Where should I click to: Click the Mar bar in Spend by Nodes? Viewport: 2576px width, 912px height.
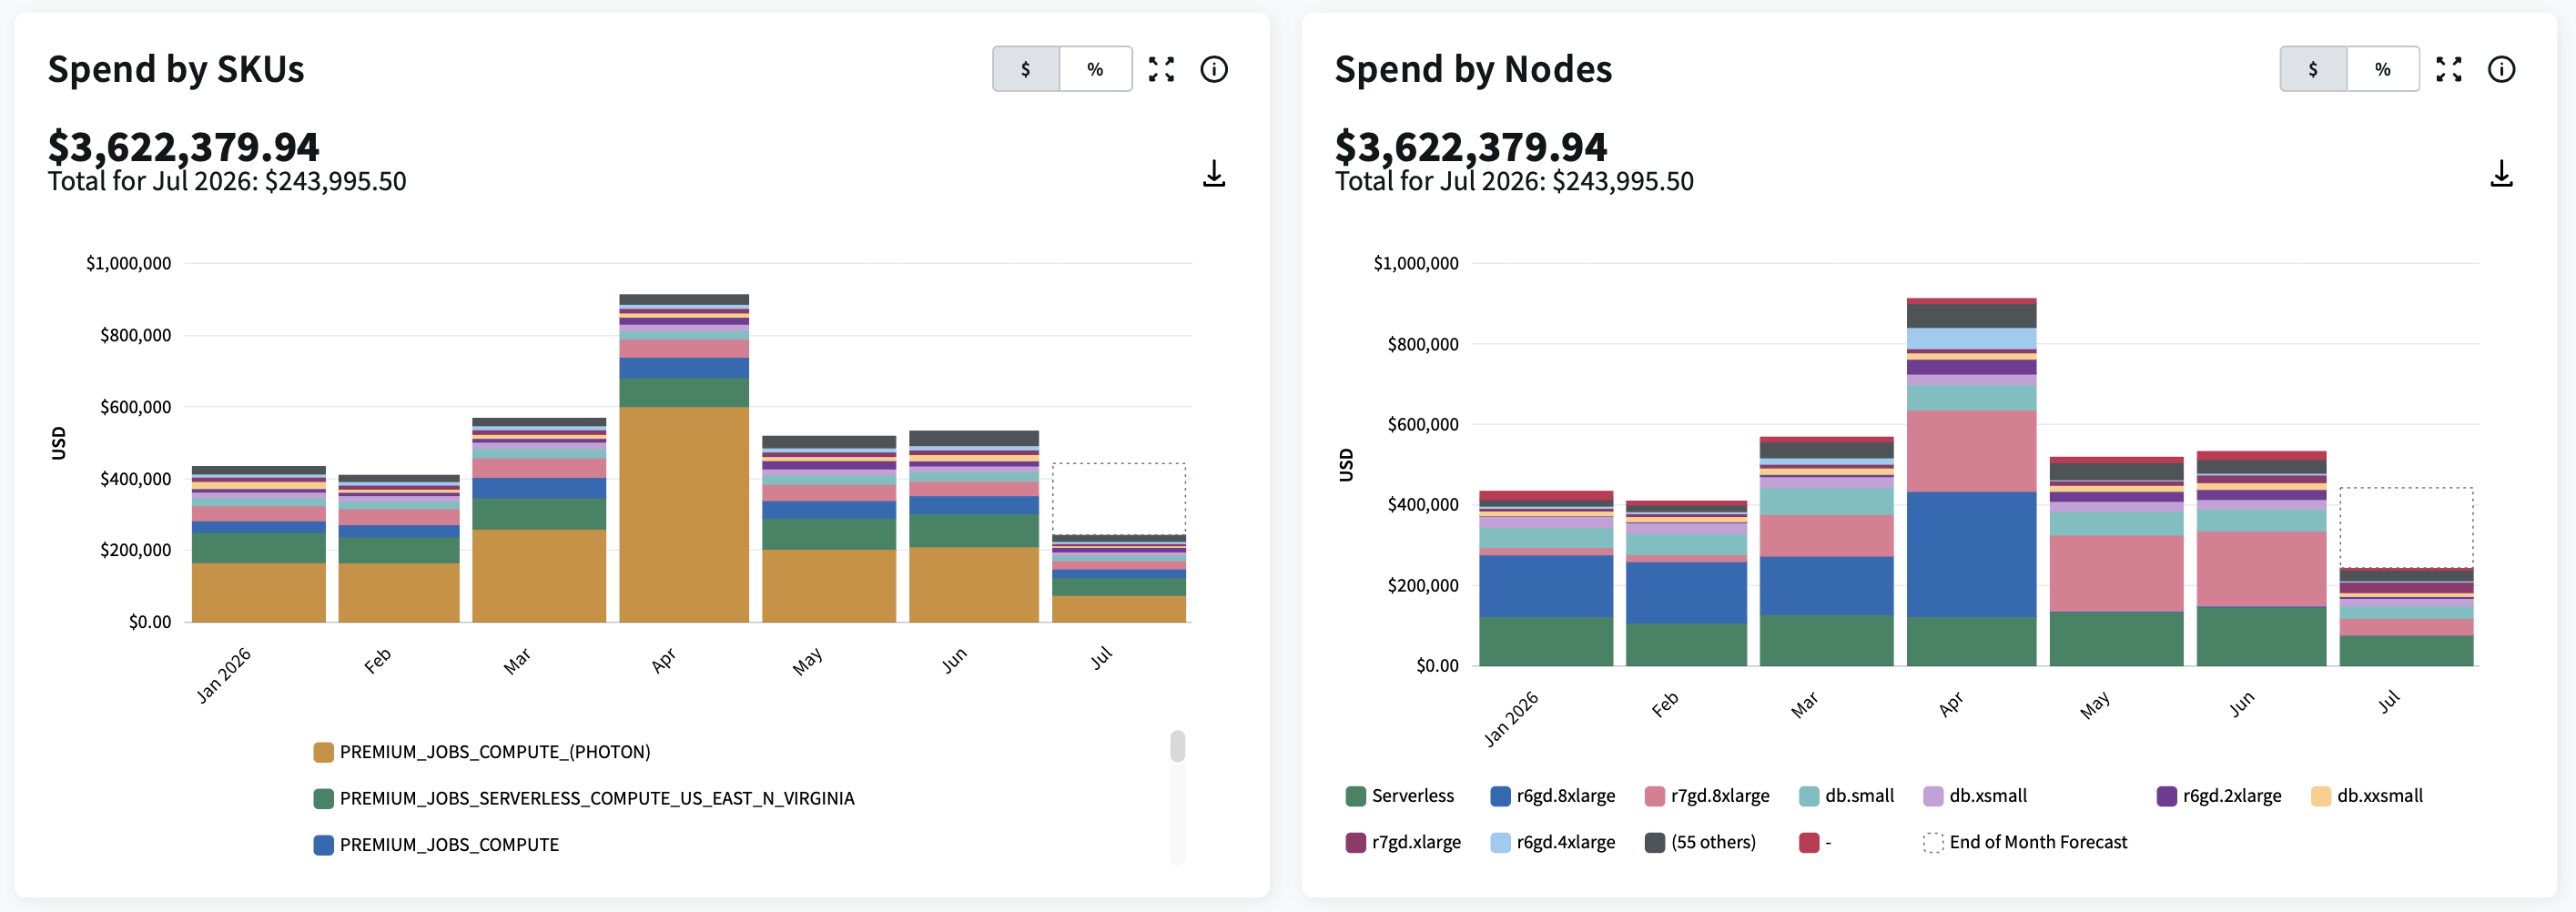point(1826,551)
